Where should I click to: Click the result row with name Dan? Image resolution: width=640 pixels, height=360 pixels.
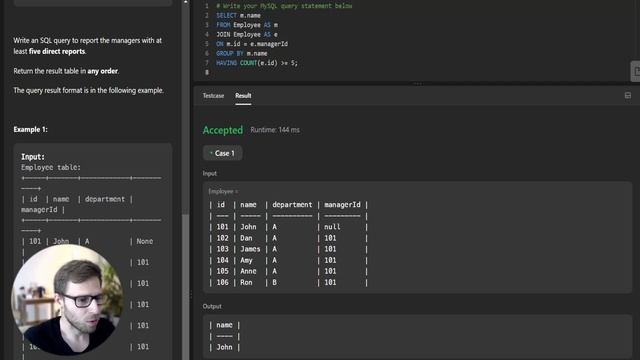coord(288,238)
